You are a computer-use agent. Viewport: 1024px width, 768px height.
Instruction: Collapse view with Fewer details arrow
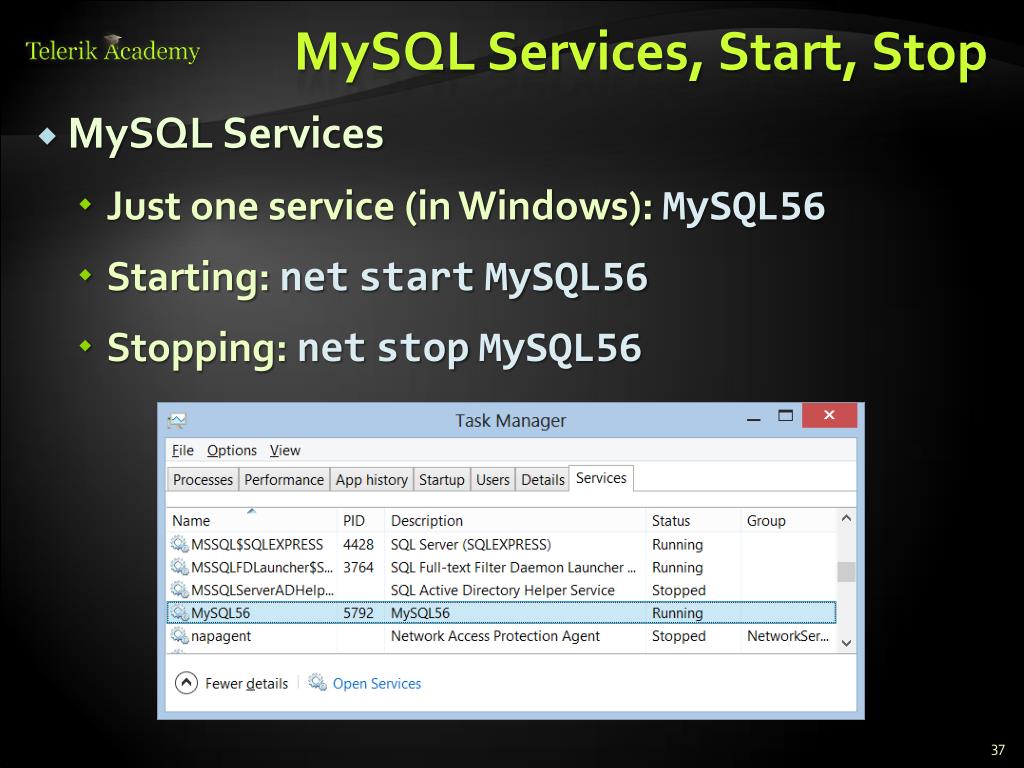[186, 683]
